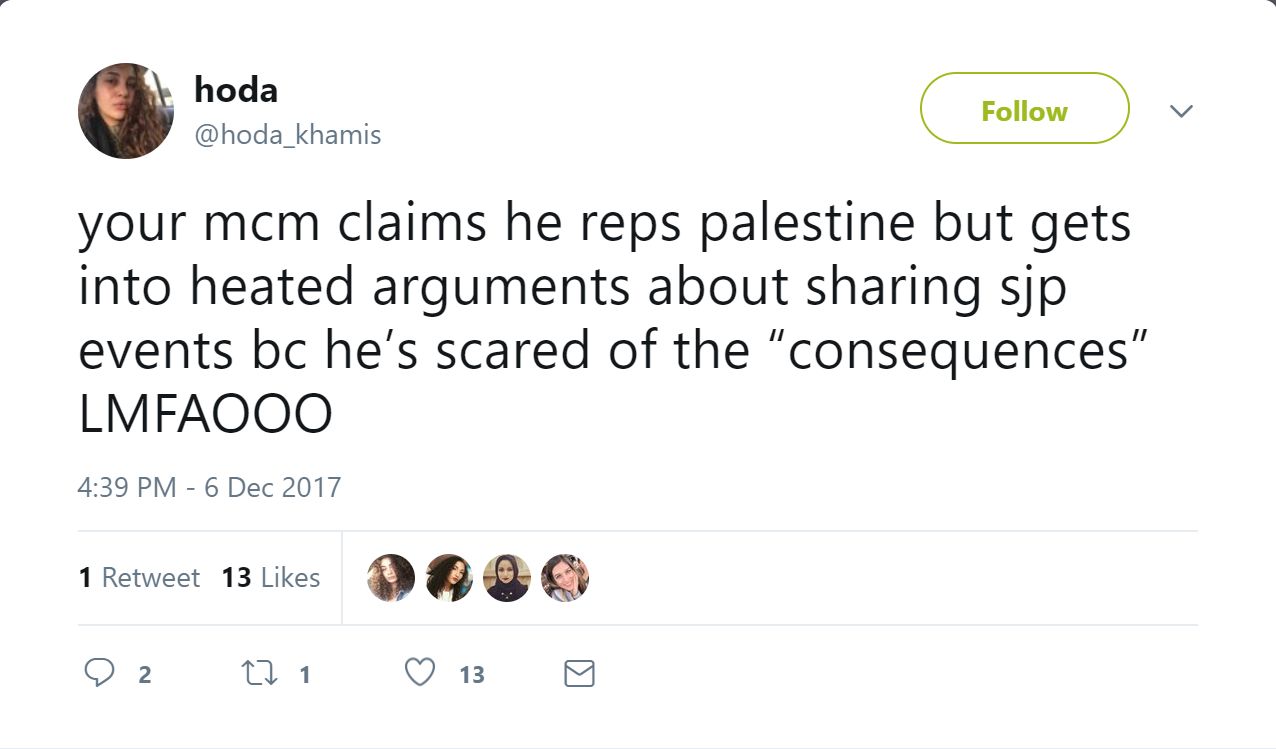The height and width of the screenshot is (749, 1276).
Task: Follow the @hoda_khamis account
Action: point(1024,109)
